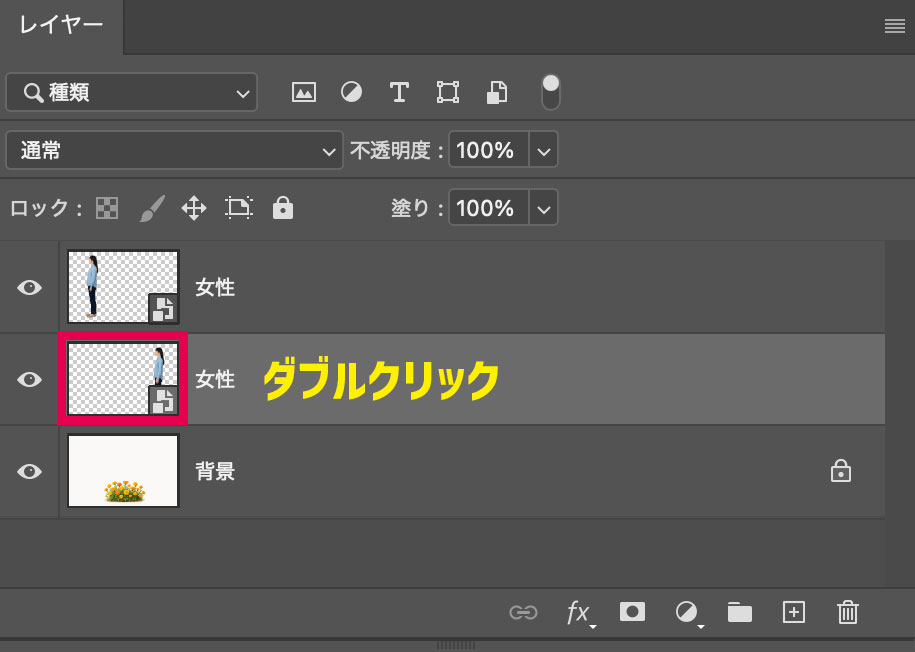Lock transparent pixels checkerboard icon

(107, 208)
